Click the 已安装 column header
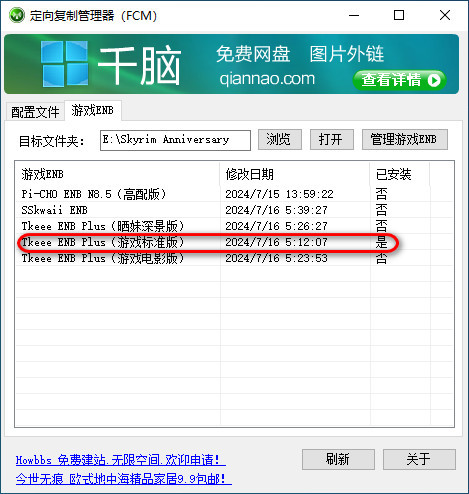The width and height of the screenshot is (469, 494). (x=400, y=174)
